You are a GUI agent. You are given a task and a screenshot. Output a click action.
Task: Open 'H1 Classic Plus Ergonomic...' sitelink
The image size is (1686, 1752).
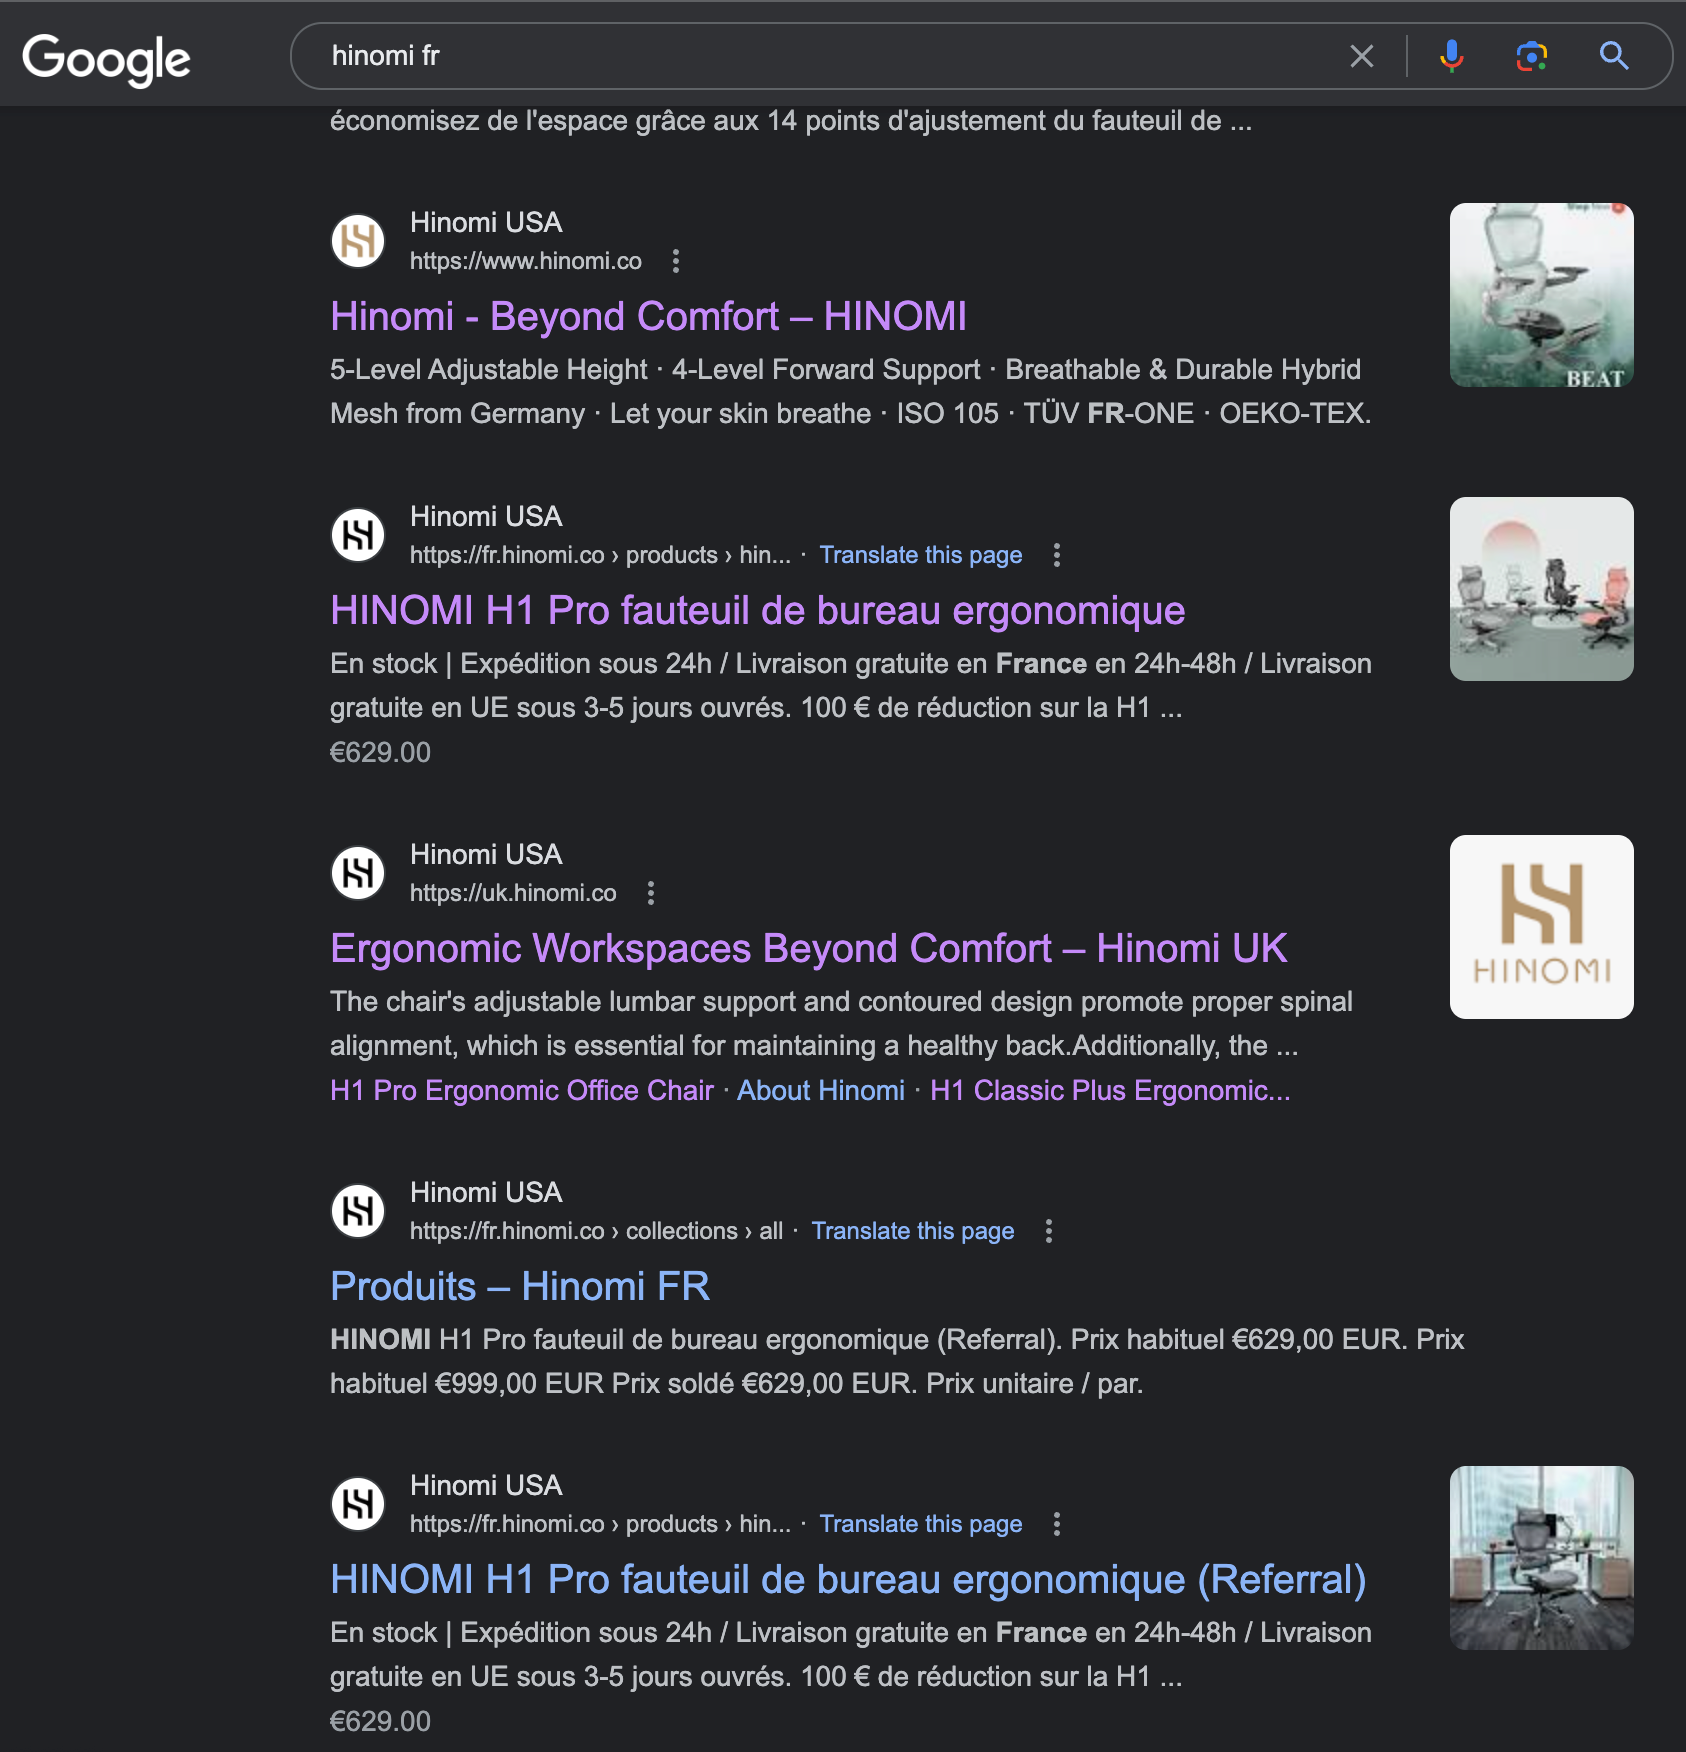tap(1110, 1090)
